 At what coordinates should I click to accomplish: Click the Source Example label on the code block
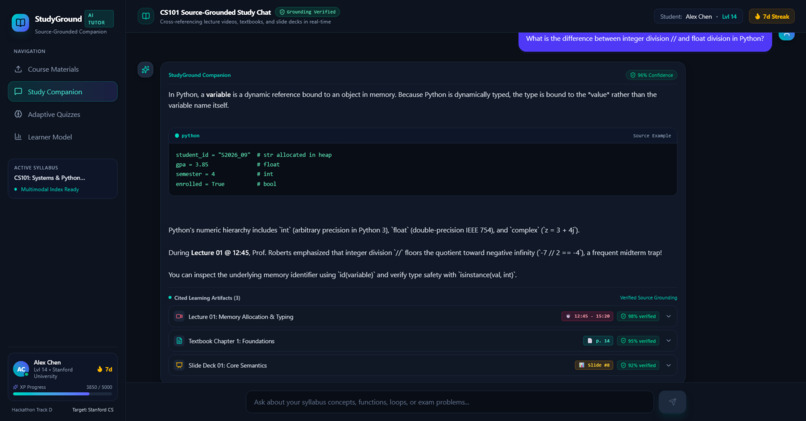652,136
